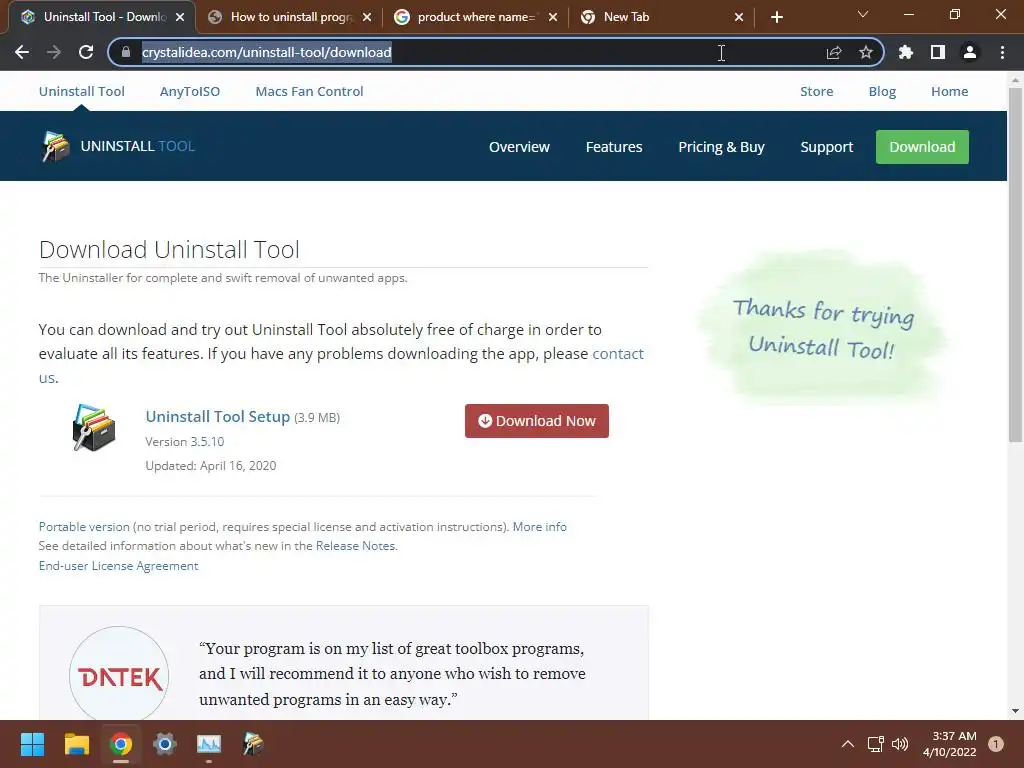Open notification badge in taskbar corner
Image resolution: width=1024 pixels, height=768 pixels.
995,744
